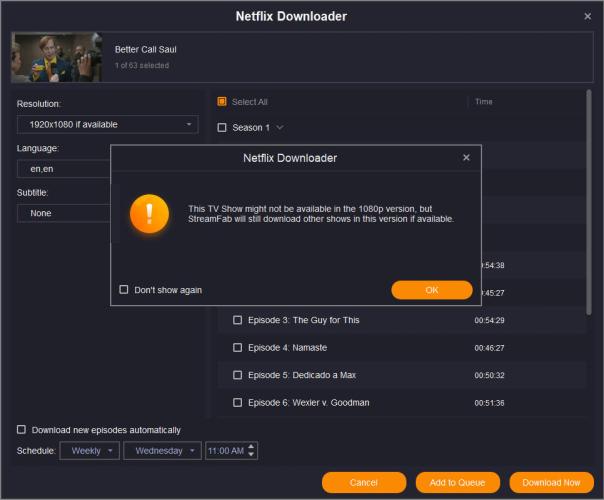Click the Download Now button
Screen dimensions: 604x500
[551, 483]
